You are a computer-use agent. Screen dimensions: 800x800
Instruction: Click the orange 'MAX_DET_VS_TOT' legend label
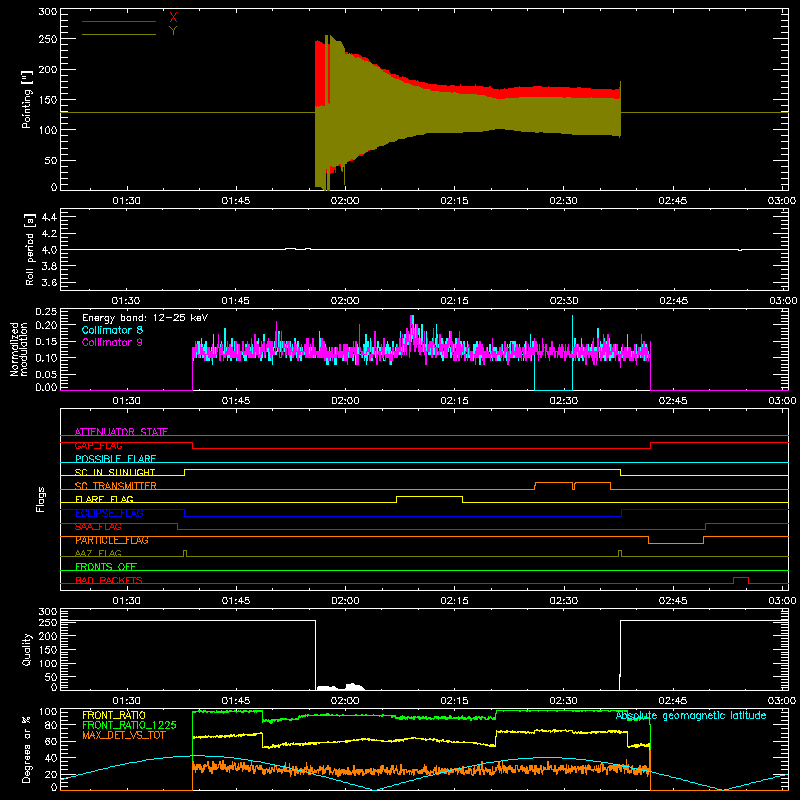click(123, 735)
